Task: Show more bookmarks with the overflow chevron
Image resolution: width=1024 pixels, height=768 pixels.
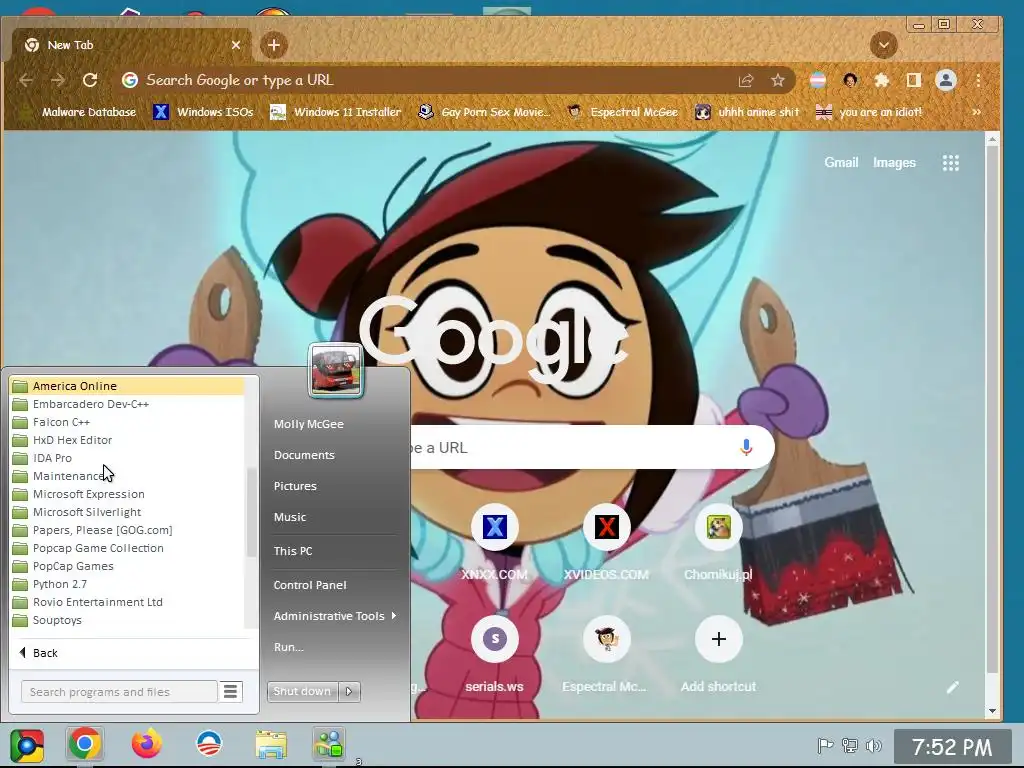Action: (x=976, y=112)
